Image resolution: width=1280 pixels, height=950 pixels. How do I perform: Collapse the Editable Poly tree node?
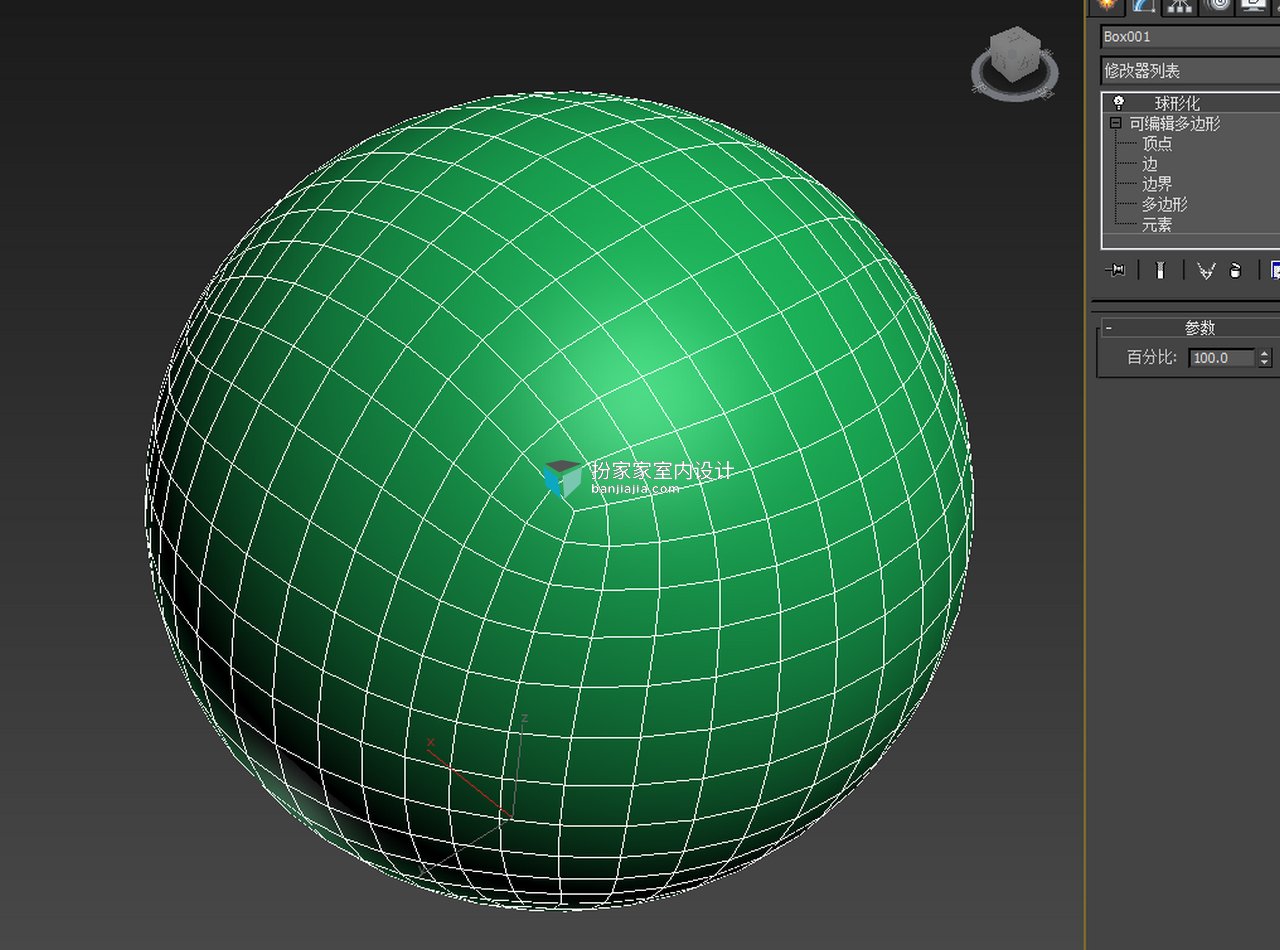[x=1116, y=123]
